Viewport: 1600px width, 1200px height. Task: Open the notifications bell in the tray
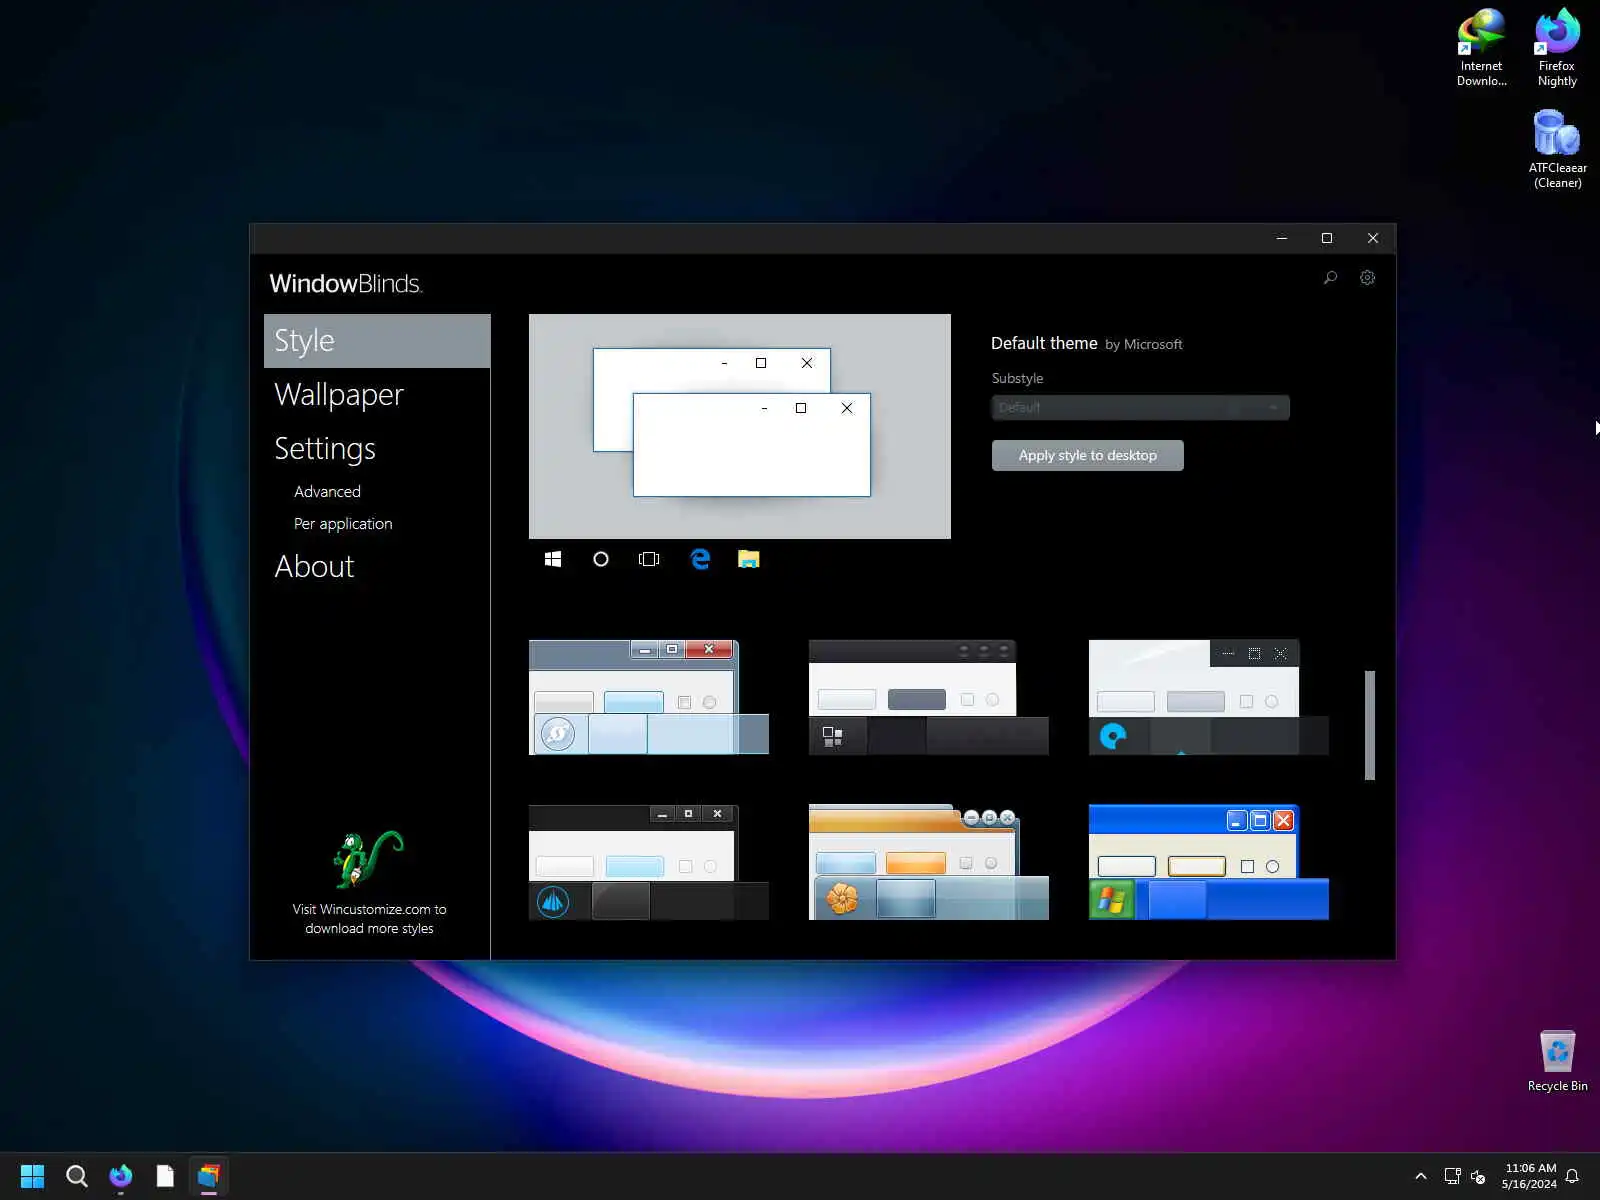pyautogui.click(x=1572, y=1176)
